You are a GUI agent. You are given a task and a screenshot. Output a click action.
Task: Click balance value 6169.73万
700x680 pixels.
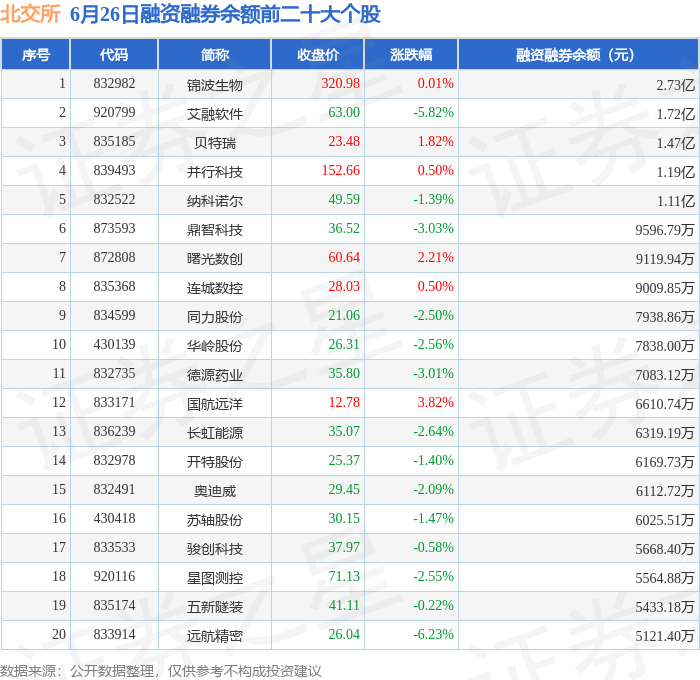[x=665, y=462]
